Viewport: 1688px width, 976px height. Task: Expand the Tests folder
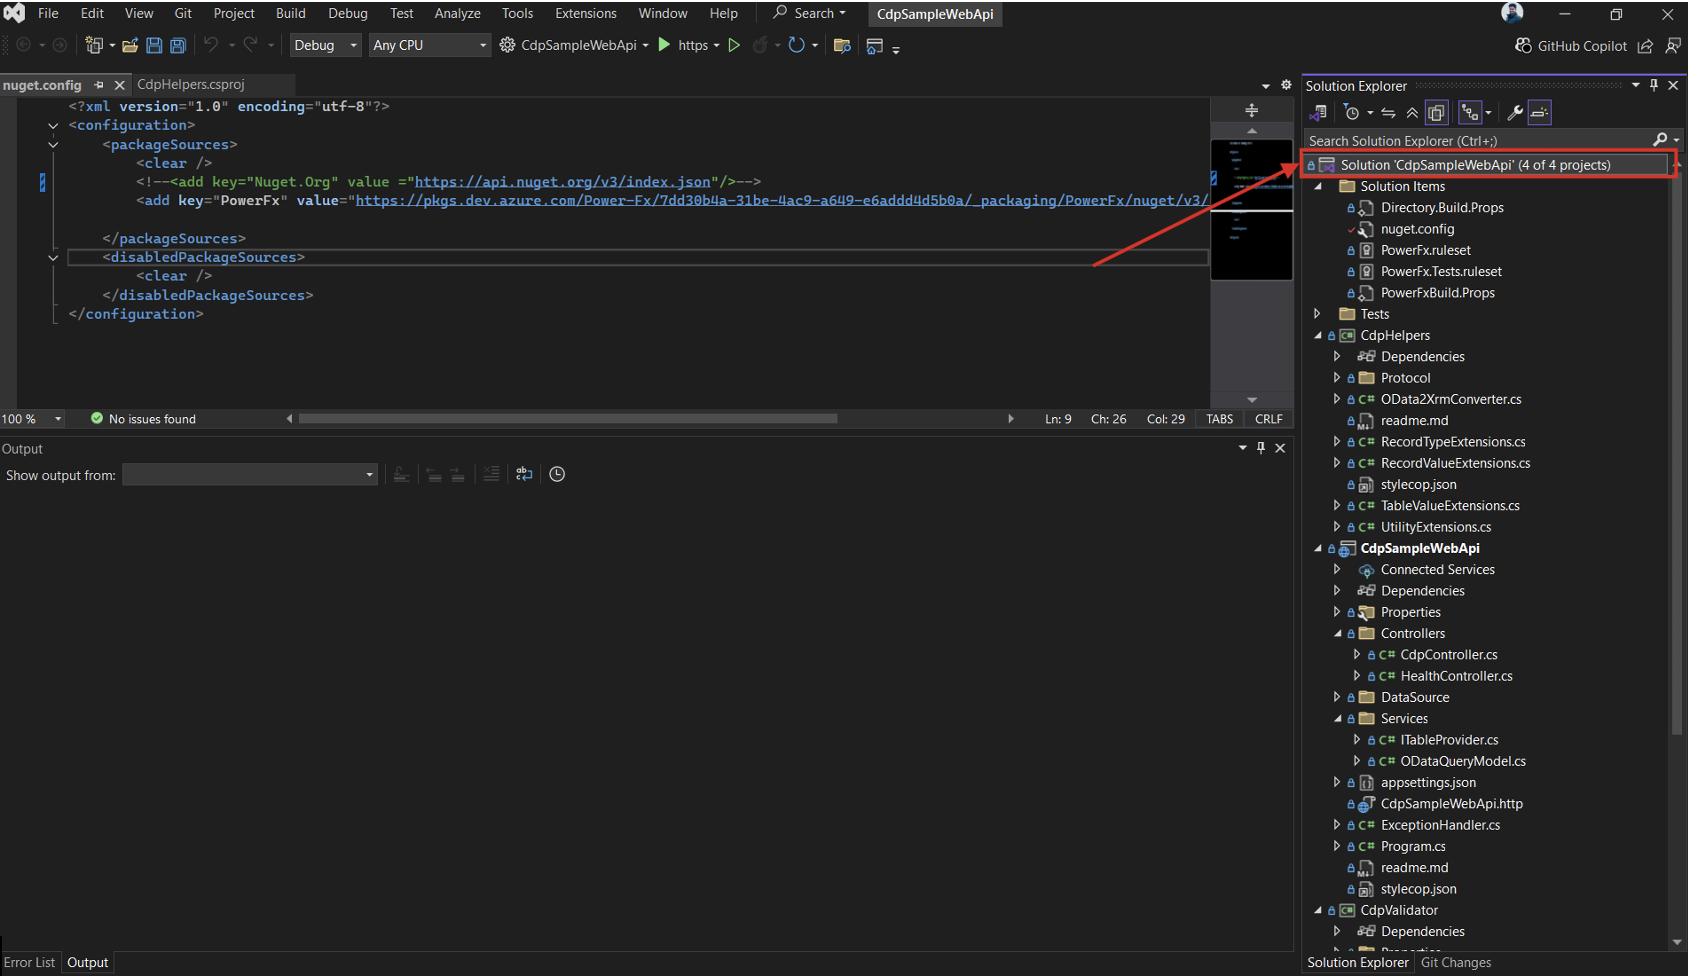(x=1318, y=314)
